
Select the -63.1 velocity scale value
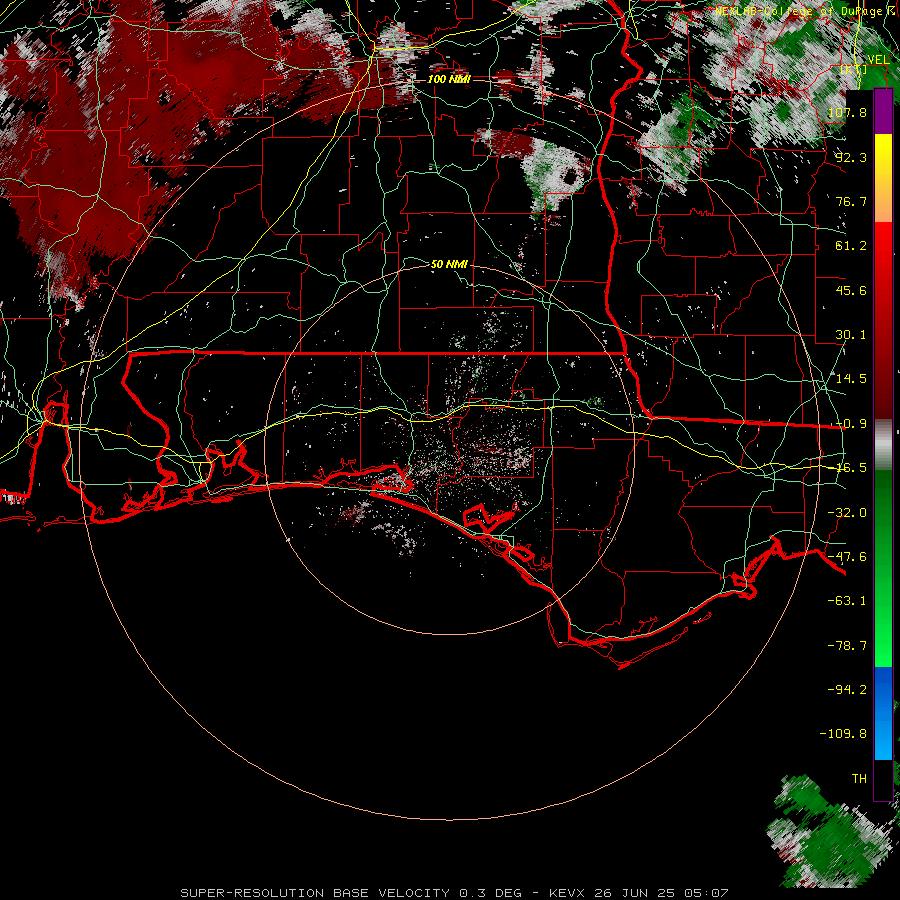coord(847,601)
